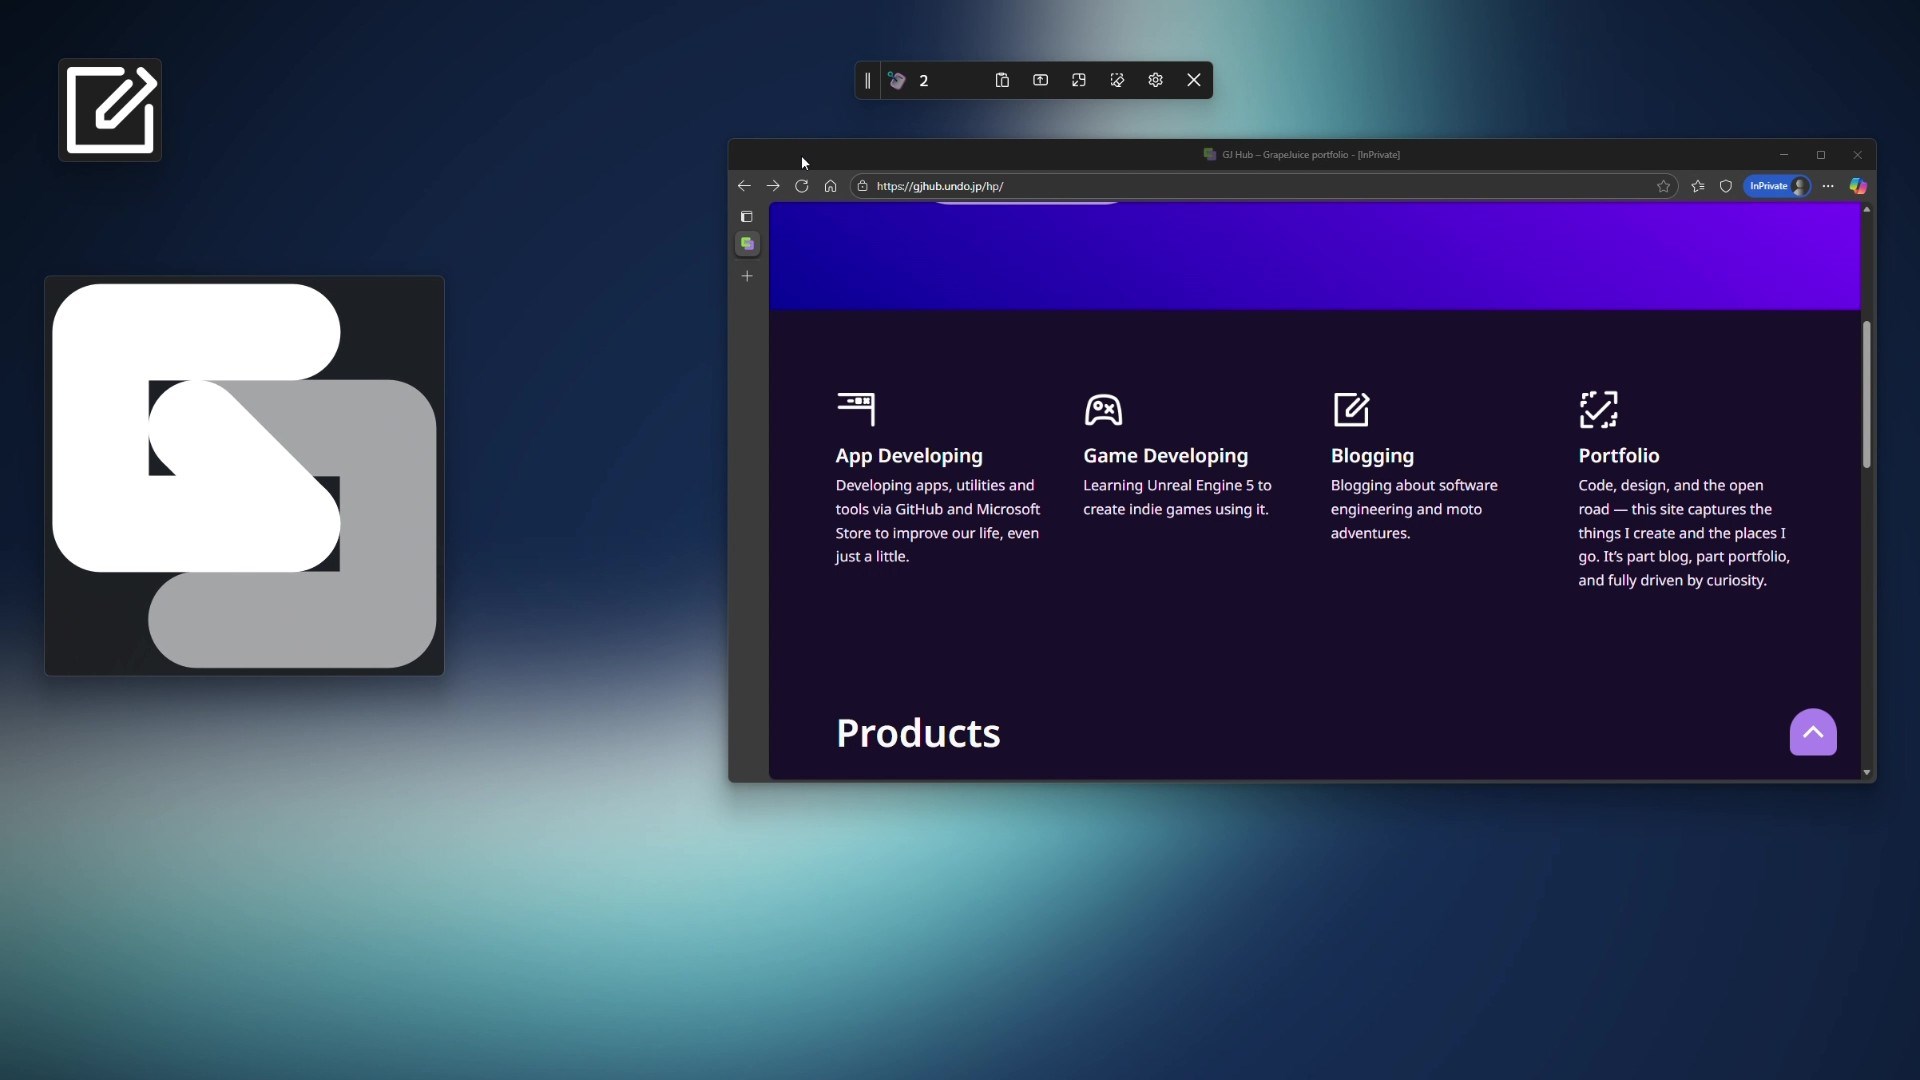Select the GJ Hub vertical tab
1920x1080 pixels.
[747, 244]
